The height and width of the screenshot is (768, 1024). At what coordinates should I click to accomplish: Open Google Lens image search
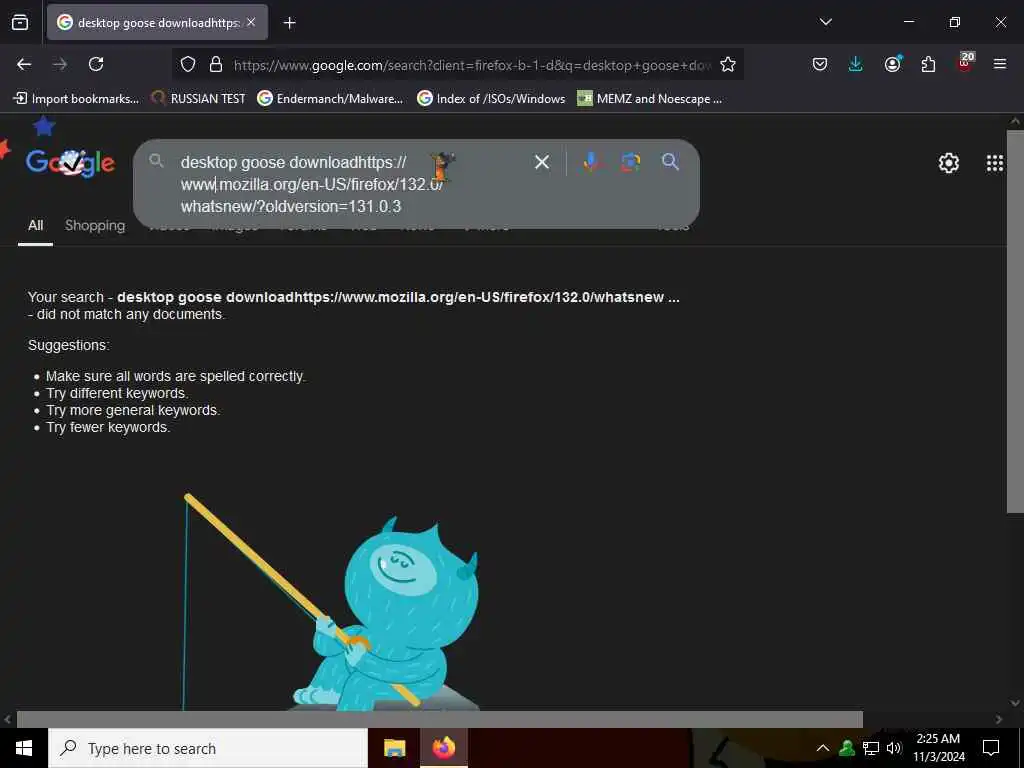click(630, 162)
